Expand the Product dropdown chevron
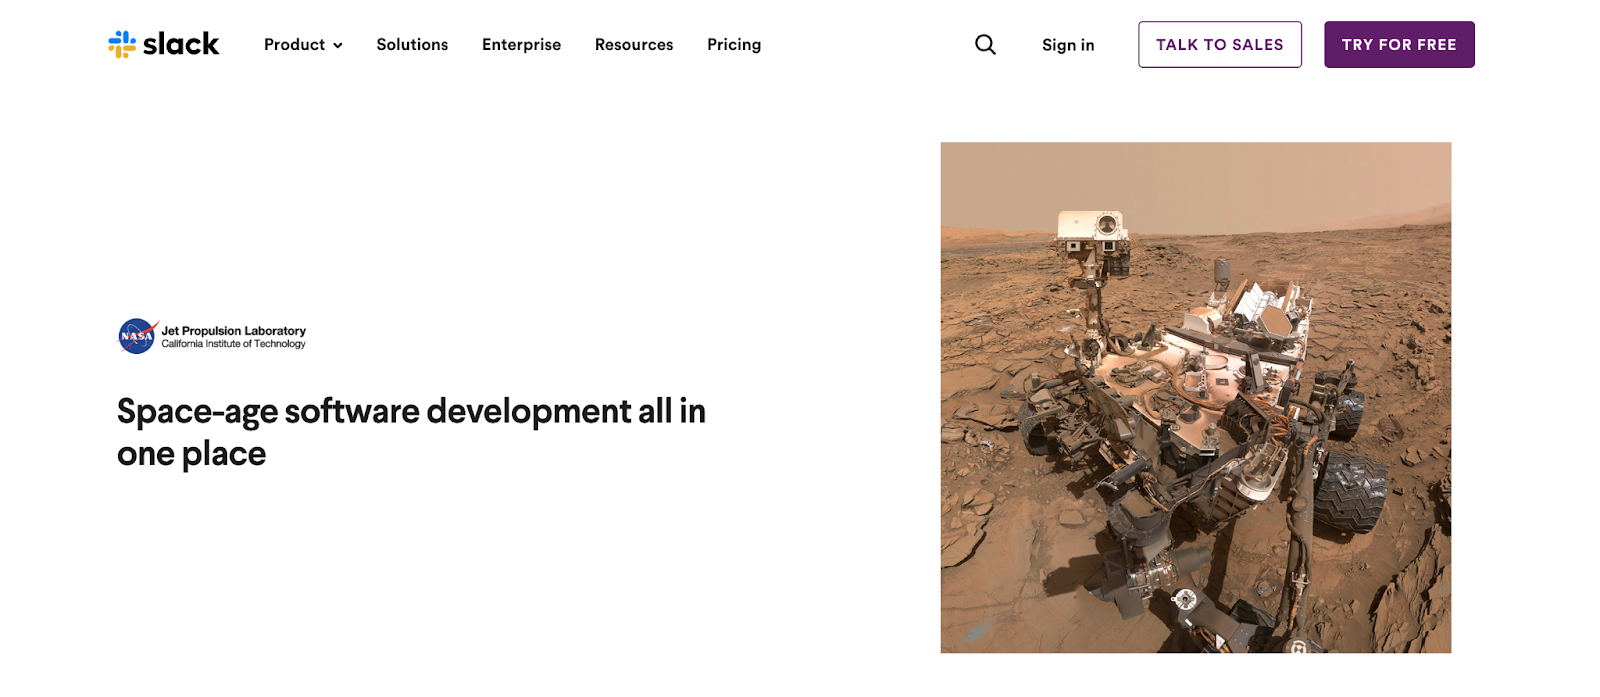The width and height of the screenshot is (1600, 697). pos(338,46)
